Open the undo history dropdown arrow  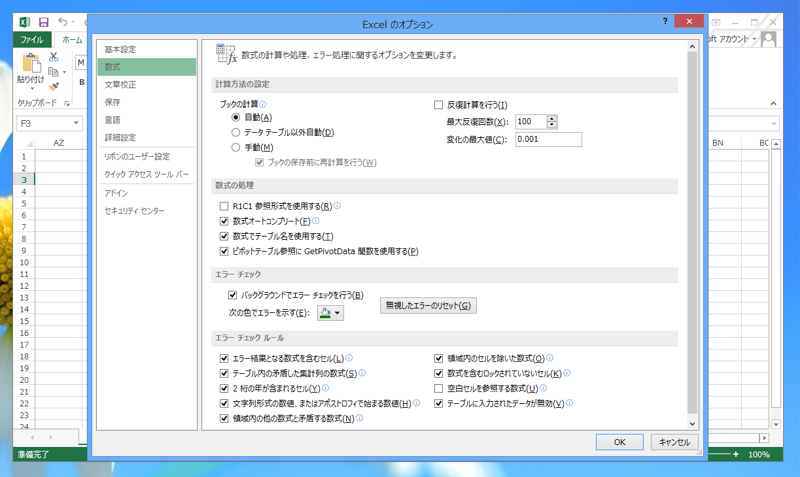(x=73, y=22)
